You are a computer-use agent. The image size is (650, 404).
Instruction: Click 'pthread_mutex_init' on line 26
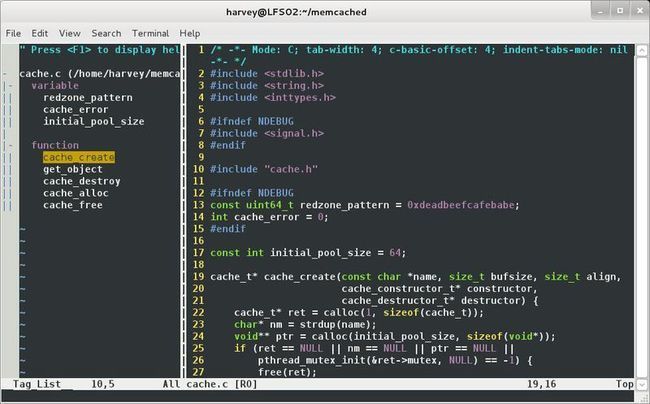[x=311, y=360]
